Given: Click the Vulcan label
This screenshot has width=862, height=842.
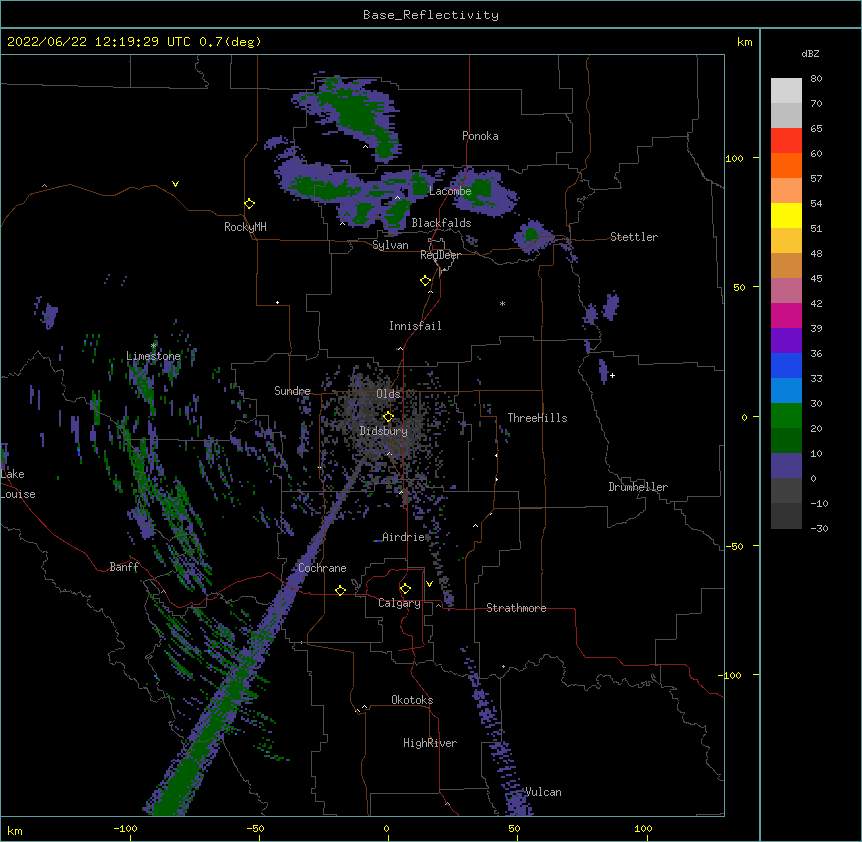Looking at the screenshot, I should 543,792.
